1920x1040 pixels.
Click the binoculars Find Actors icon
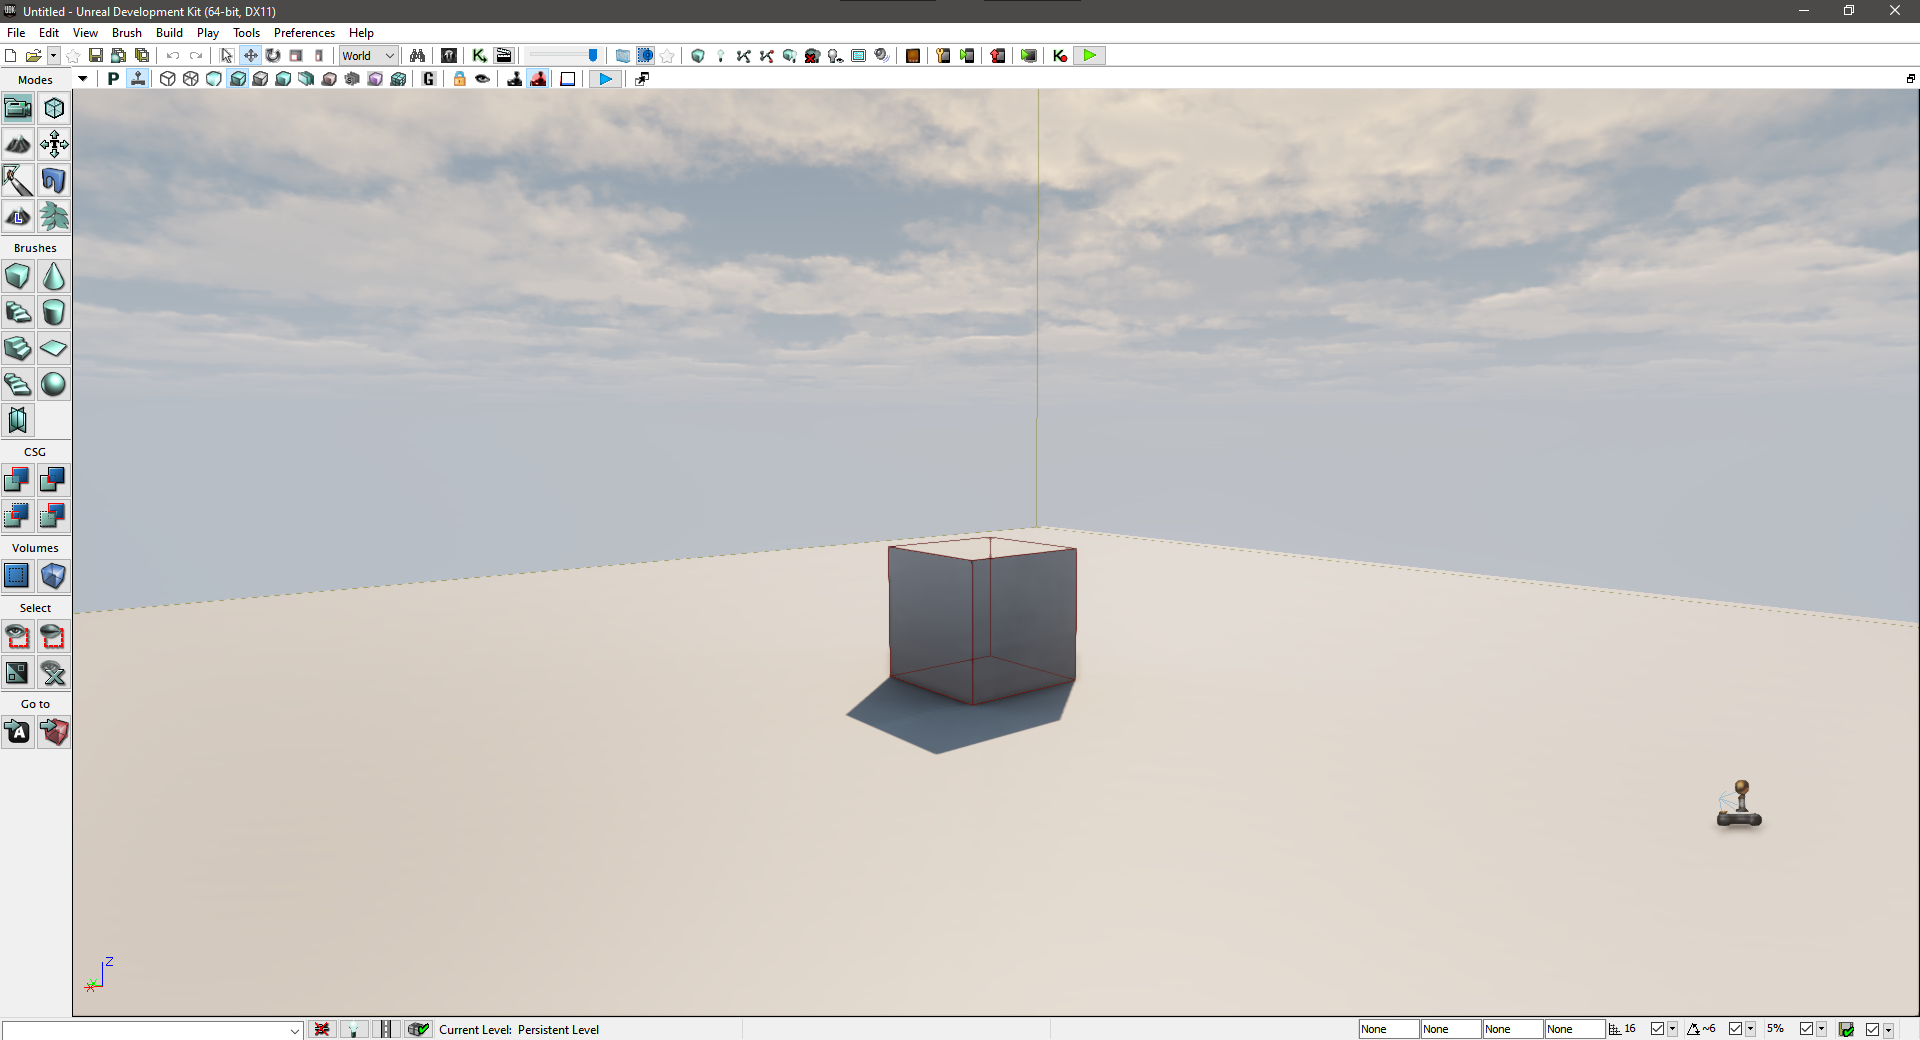point(418,56)
